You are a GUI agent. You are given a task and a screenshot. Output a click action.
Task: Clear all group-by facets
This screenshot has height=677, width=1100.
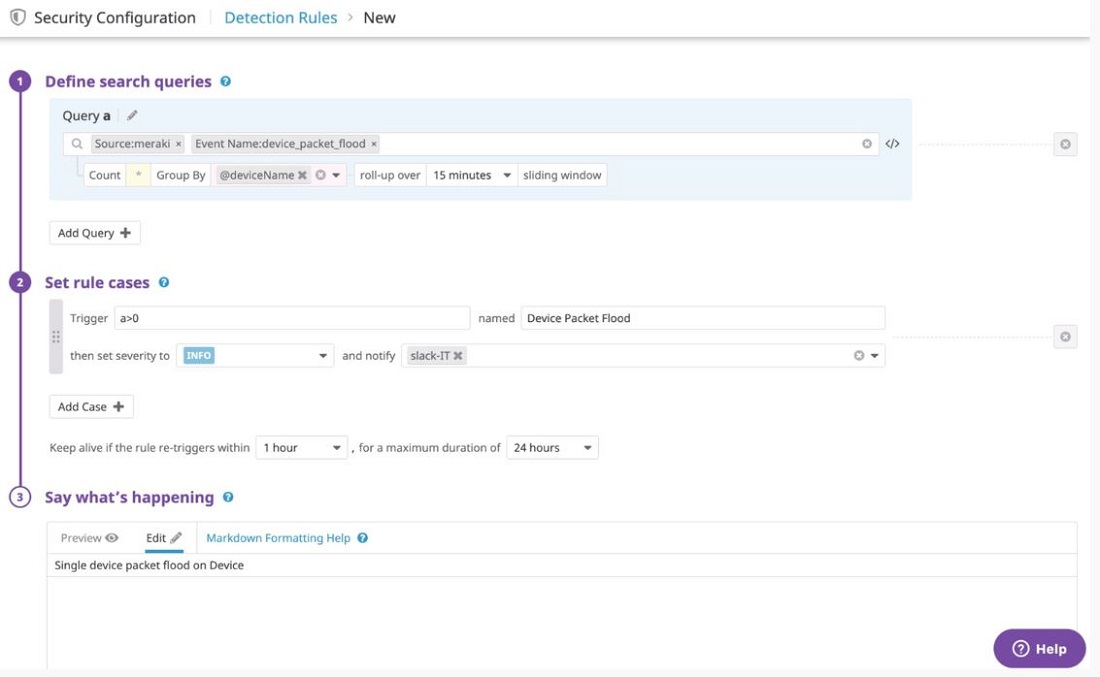pos(318,174)
